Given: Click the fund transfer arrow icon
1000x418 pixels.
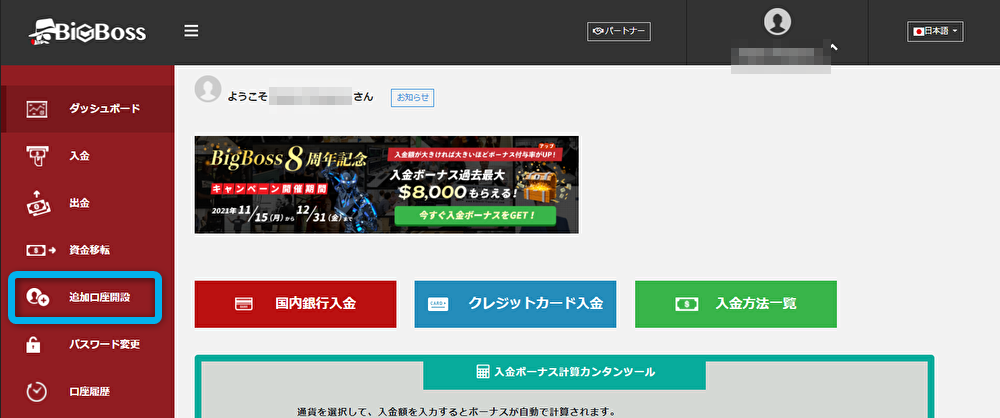Looking at the screenshot, I should point(41,250).
